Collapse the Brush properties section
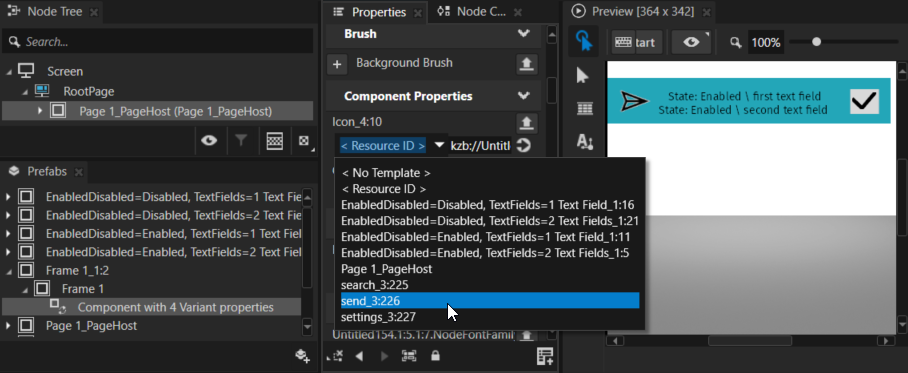The width and height of the screenshot is (908, 373). 523,34
